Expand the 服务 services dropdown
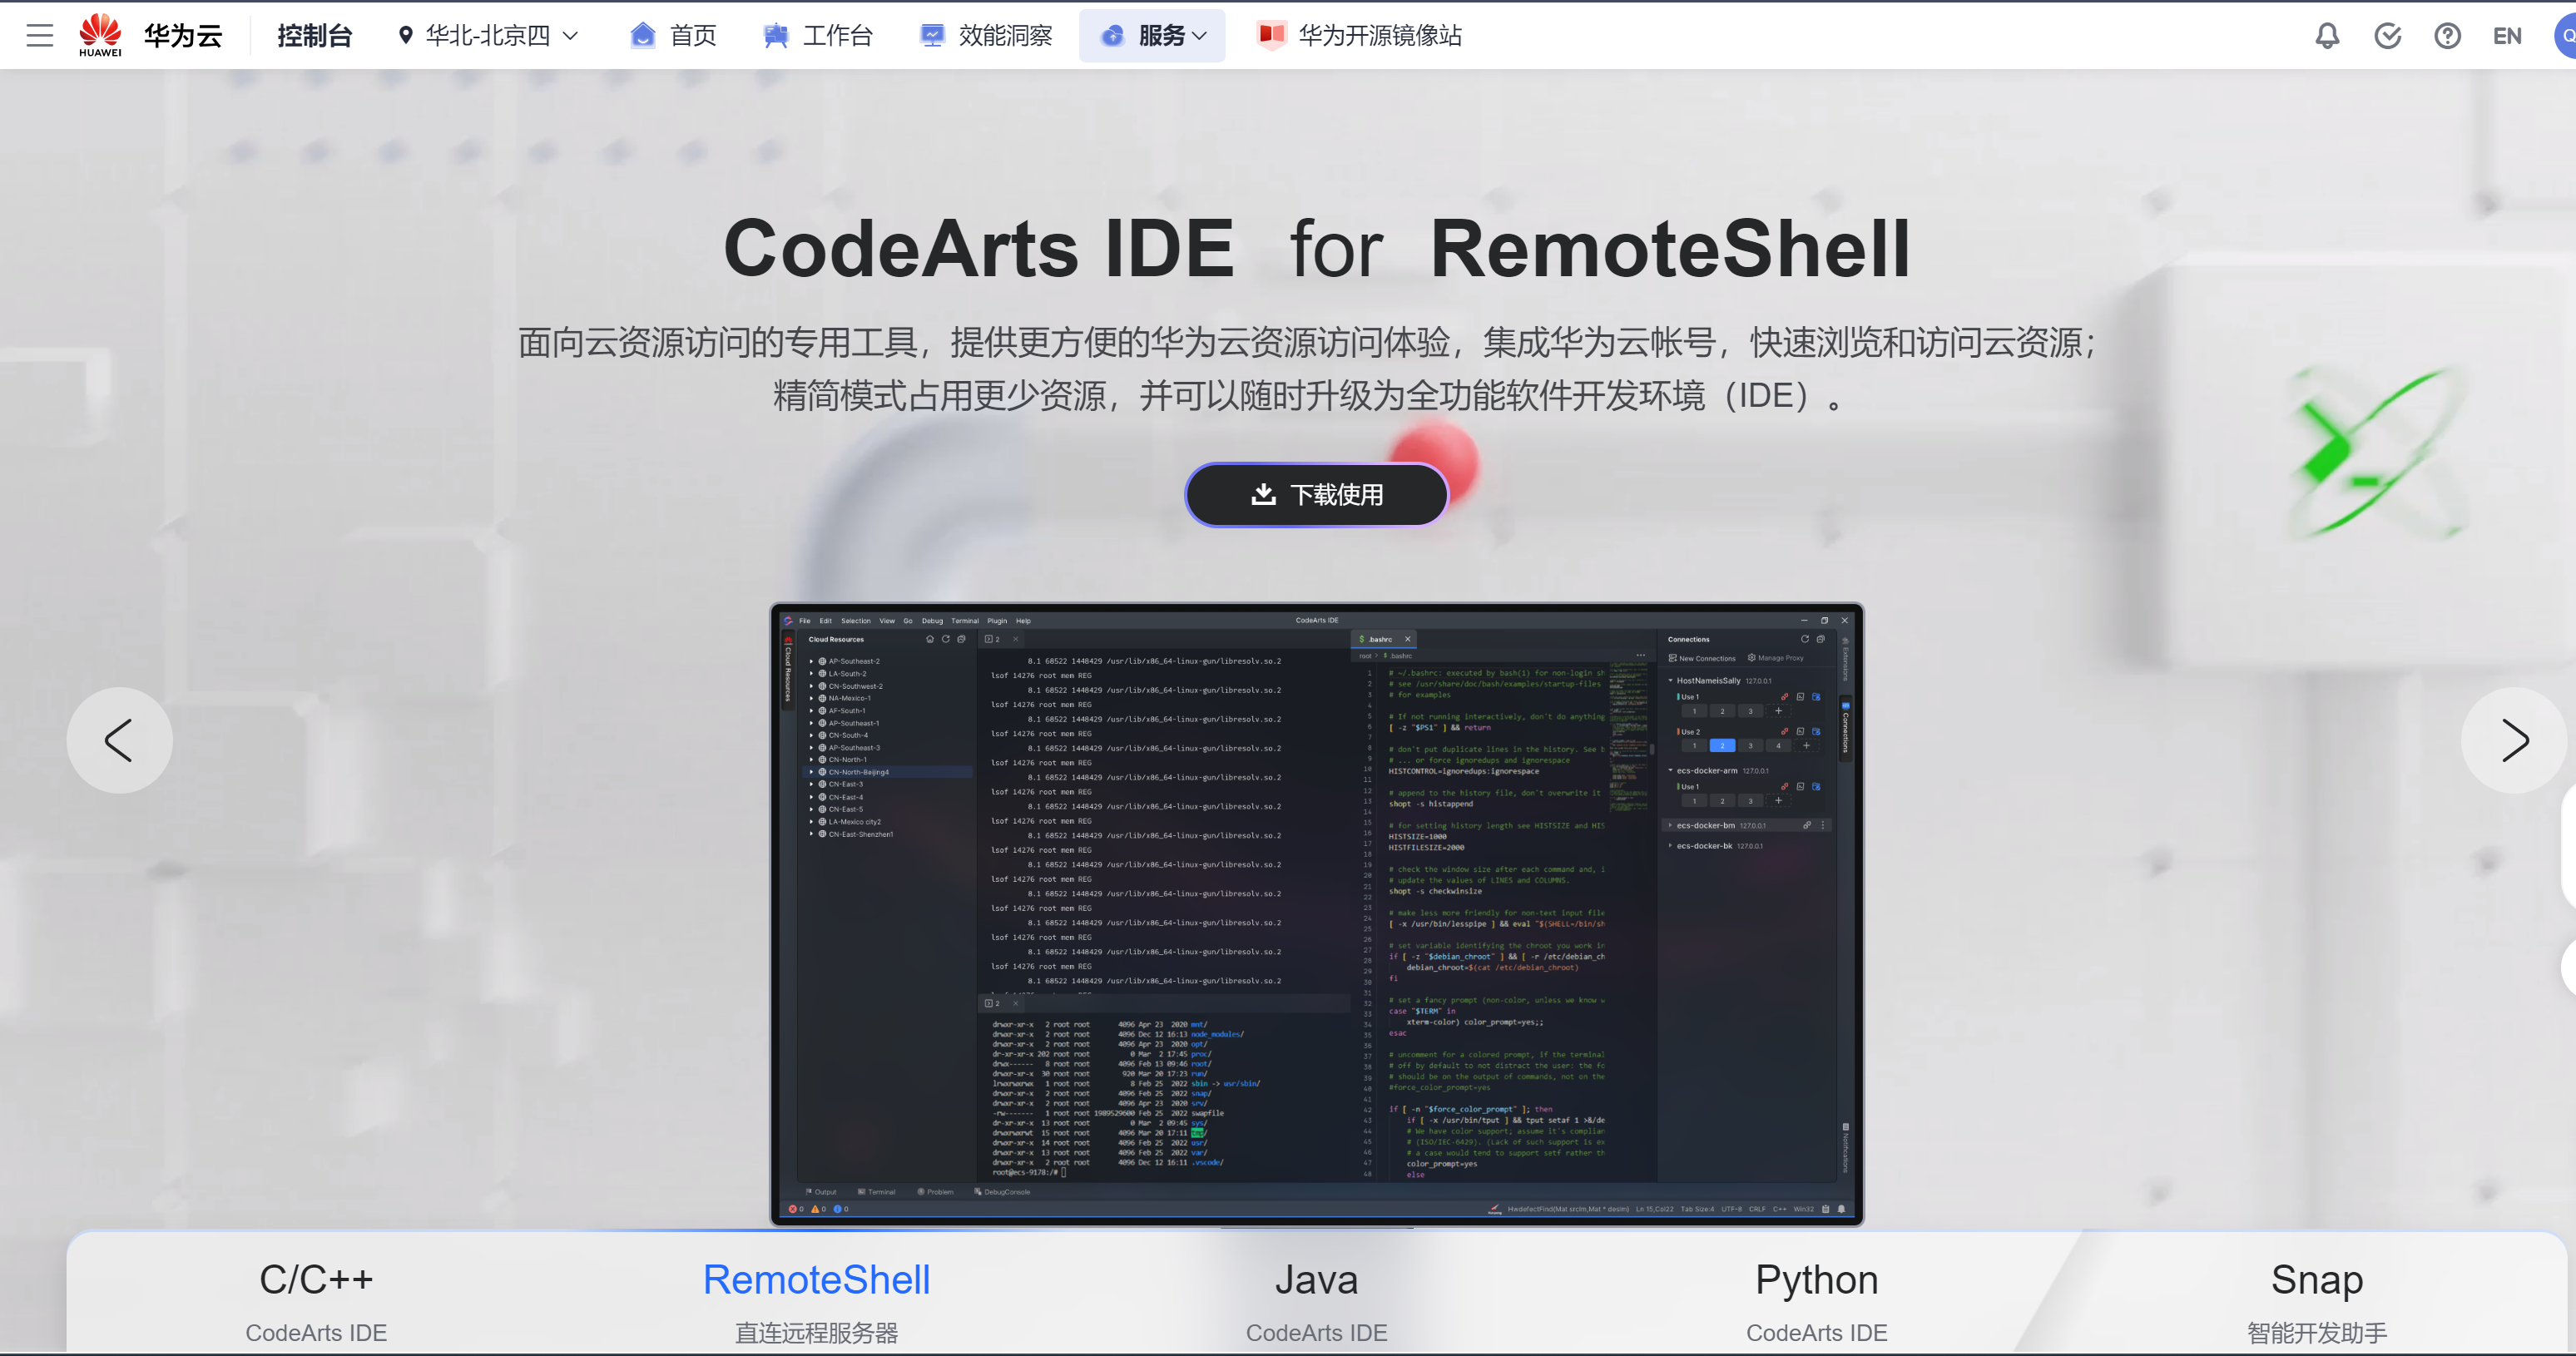The width and height of the screenshot is (2576, 1356). [1152, 36]
